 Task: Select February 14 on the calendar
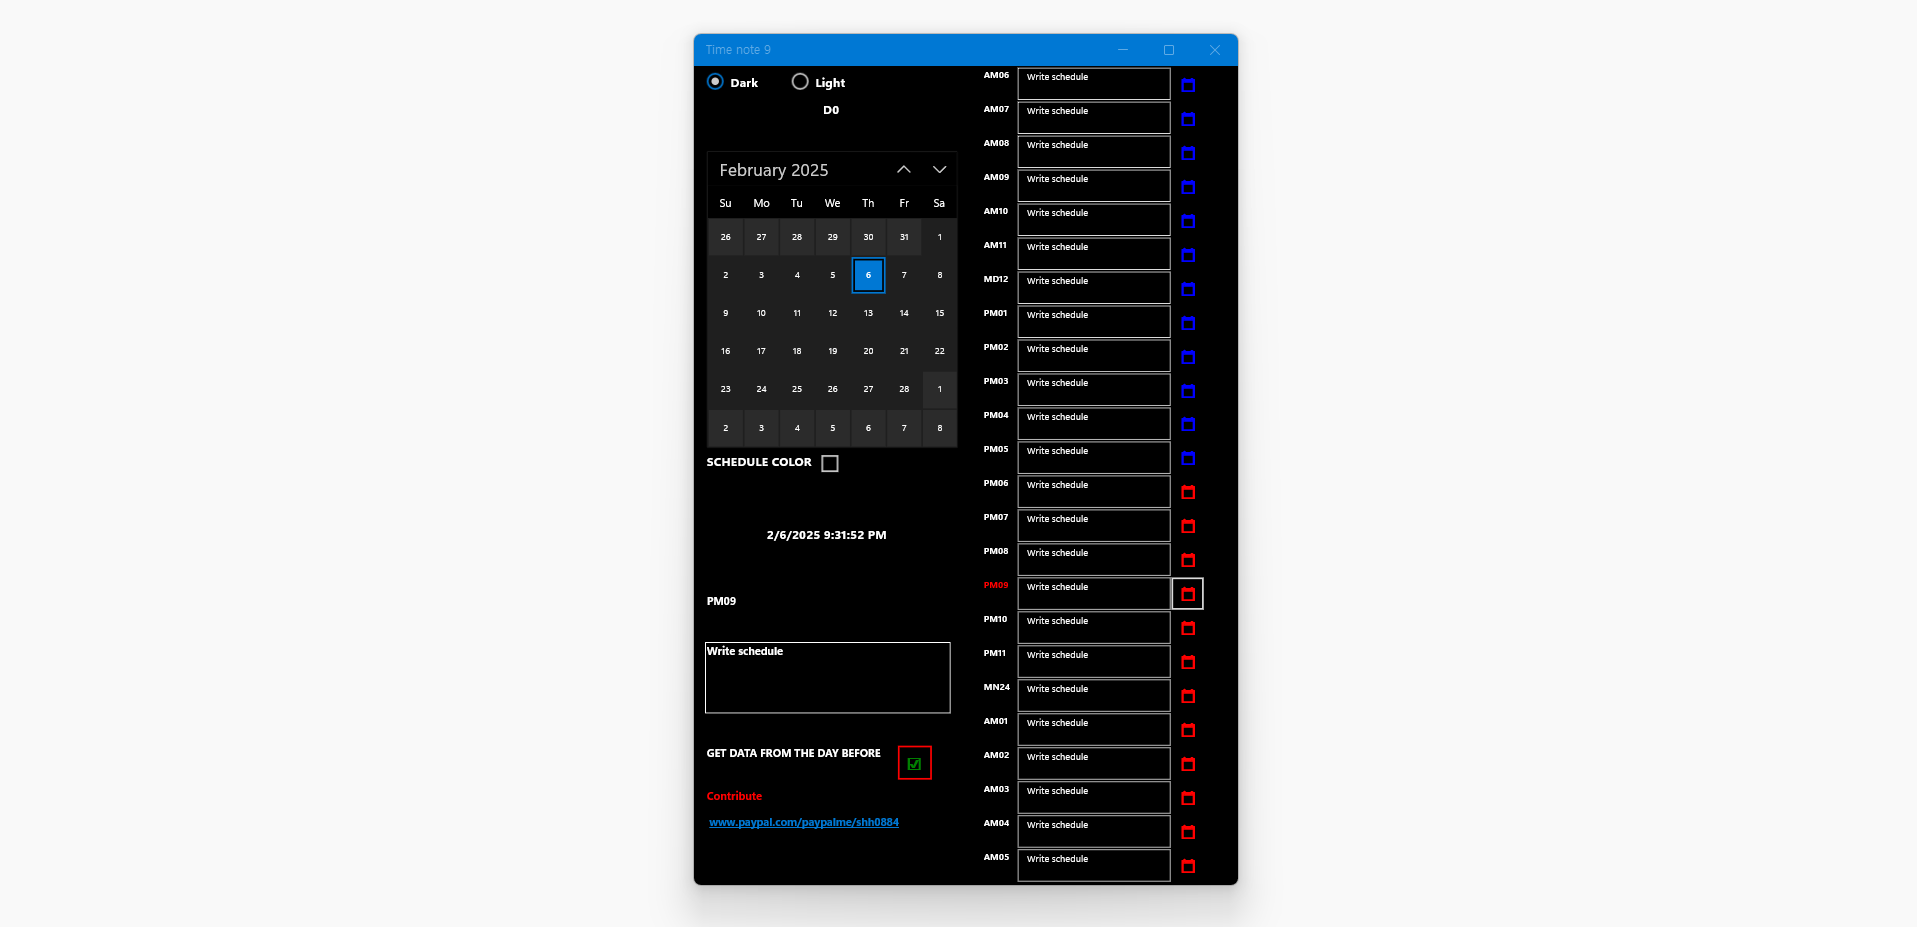pyautogui.click(x=904, y=313)
